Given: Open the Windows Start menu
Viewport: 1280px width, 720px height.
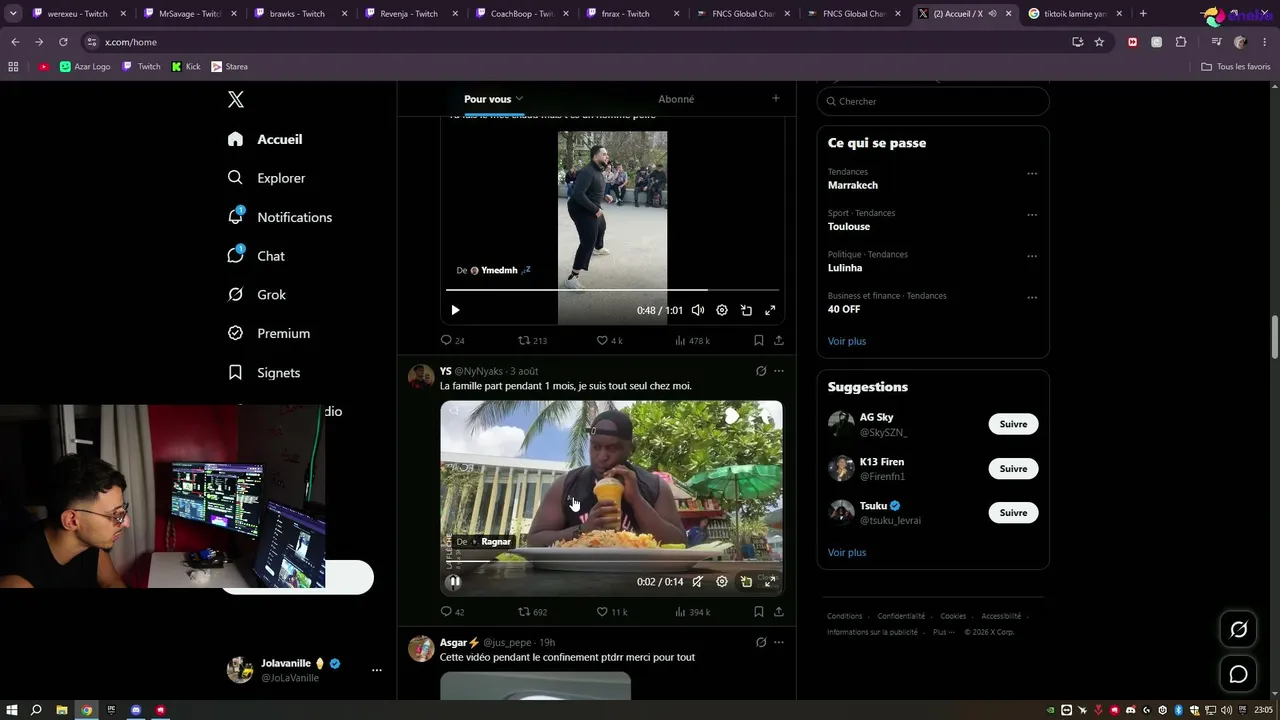Looking at the screenshot, I should [x=12, y=710].
